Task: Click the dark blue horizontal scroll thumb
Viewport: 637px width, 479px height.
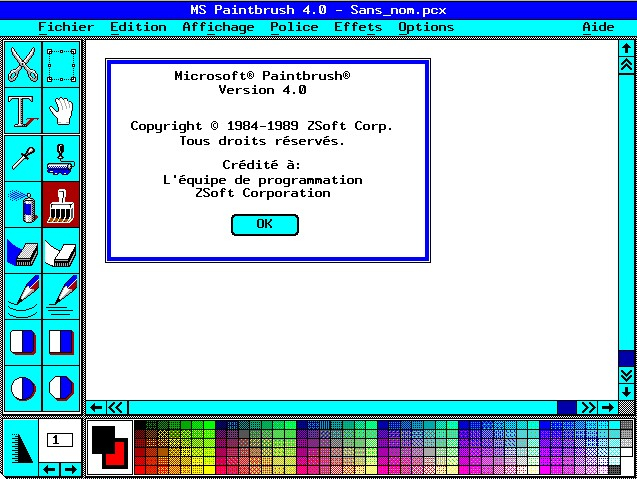Action: pos(567,407)
